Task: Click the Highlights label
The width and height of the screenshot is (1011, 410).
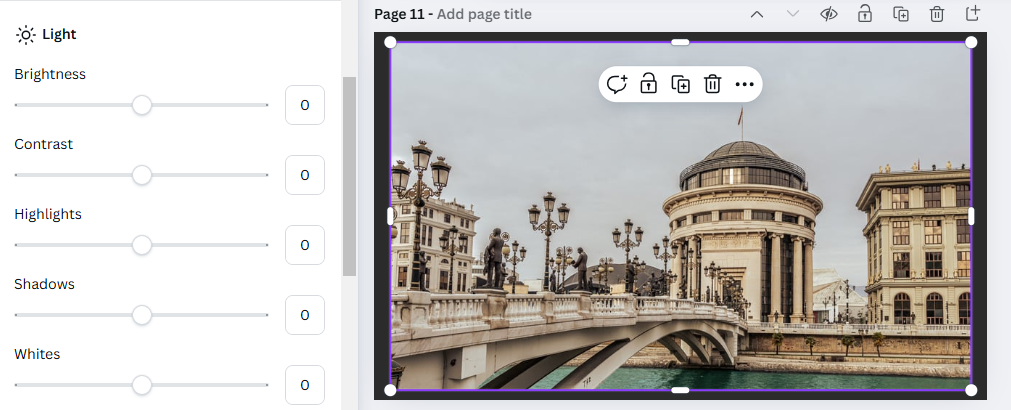Action: (x=48, y=214)
